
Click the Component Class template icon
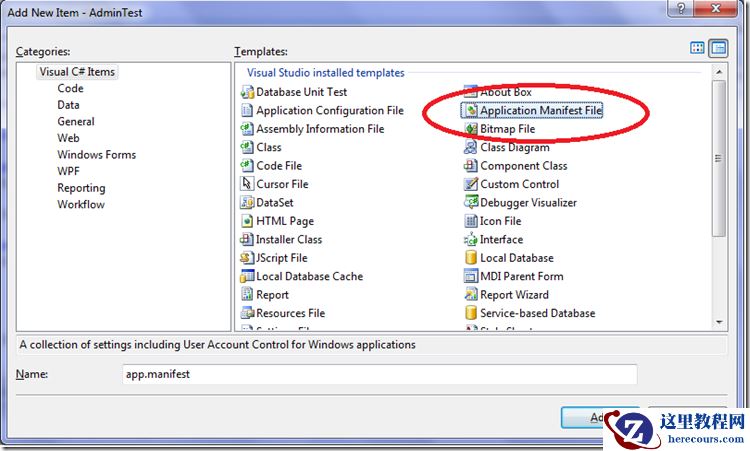(x=471, y=165)
